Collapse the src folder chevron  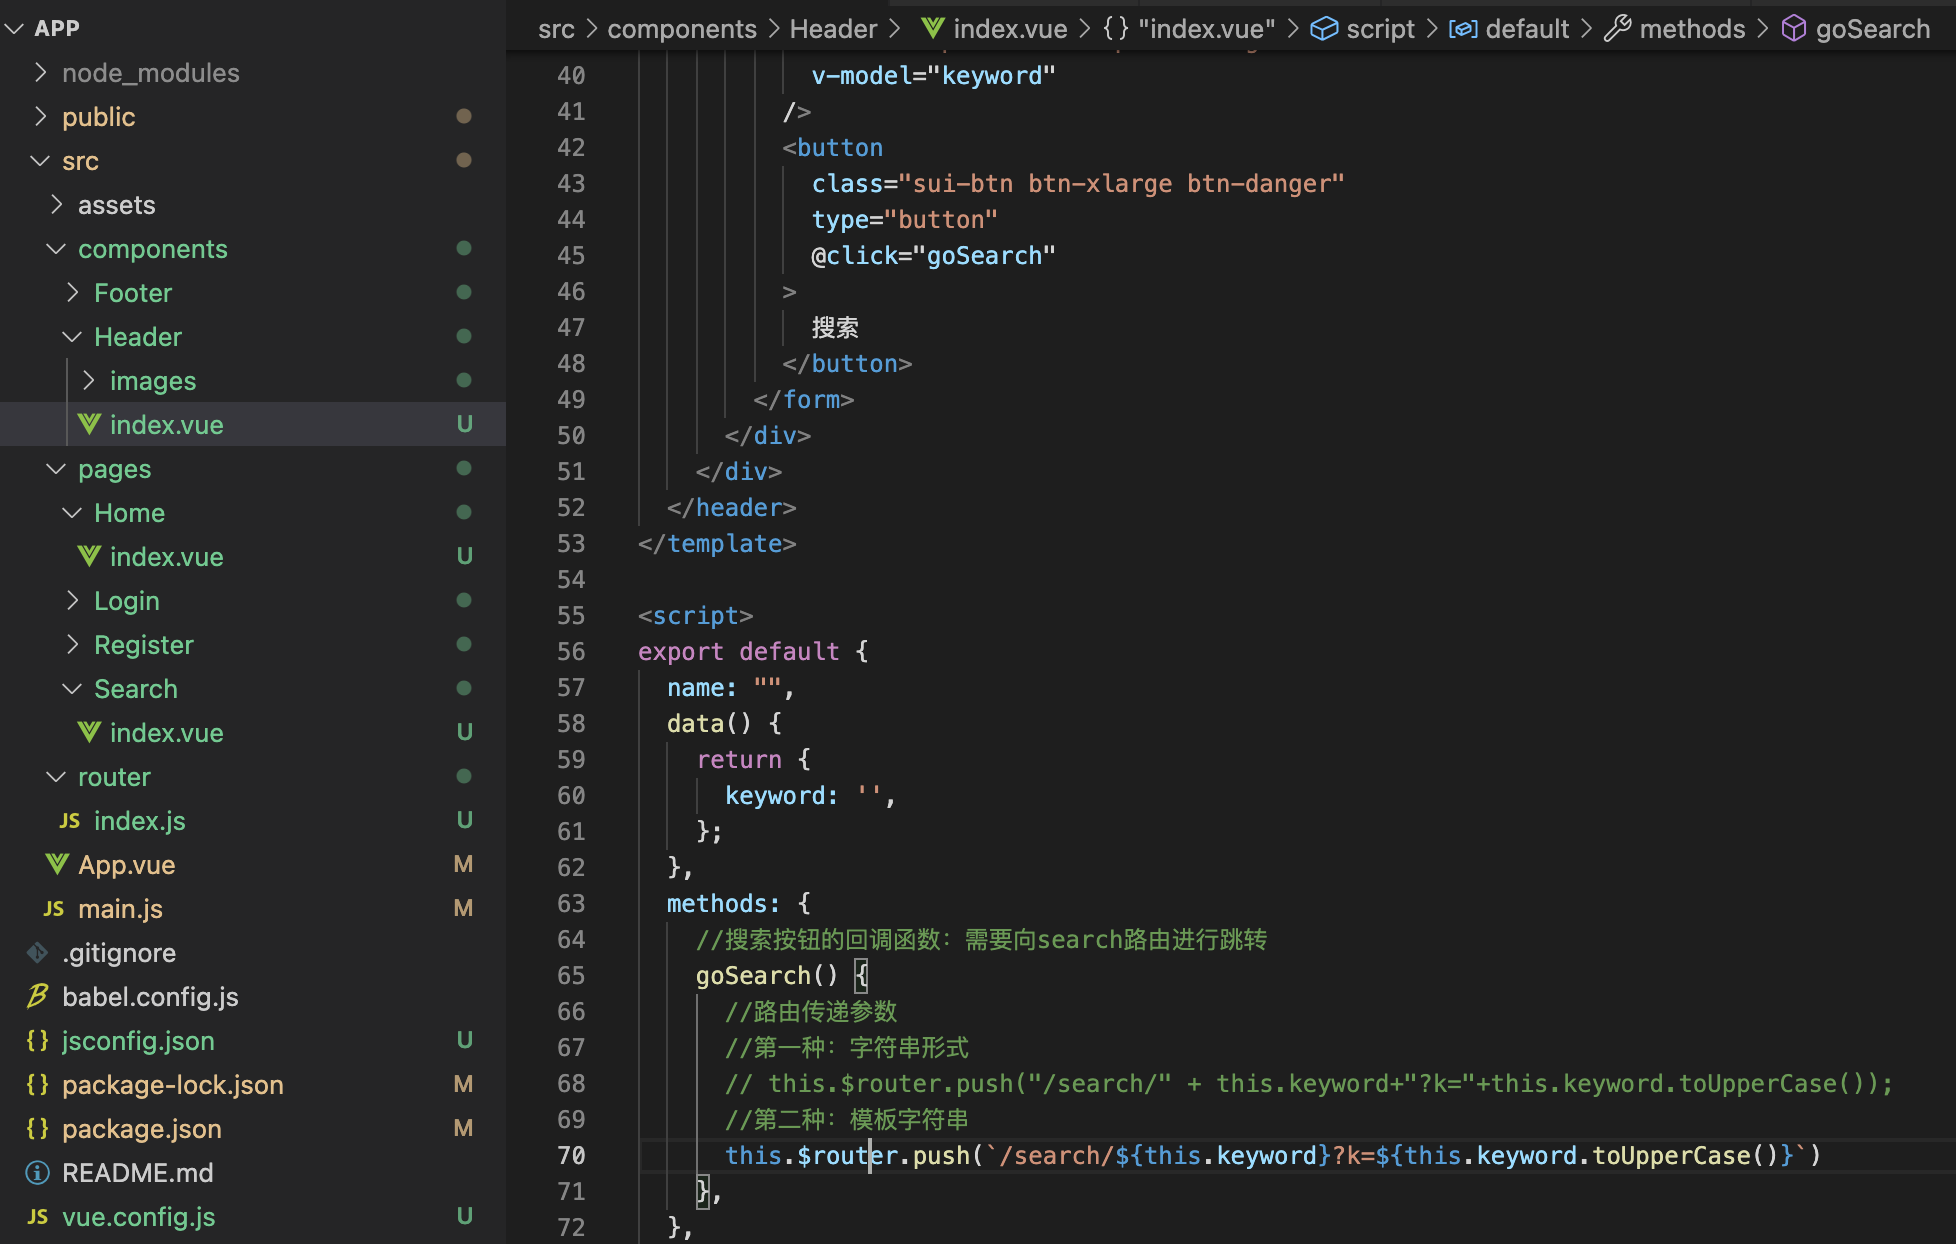point(40,161)
